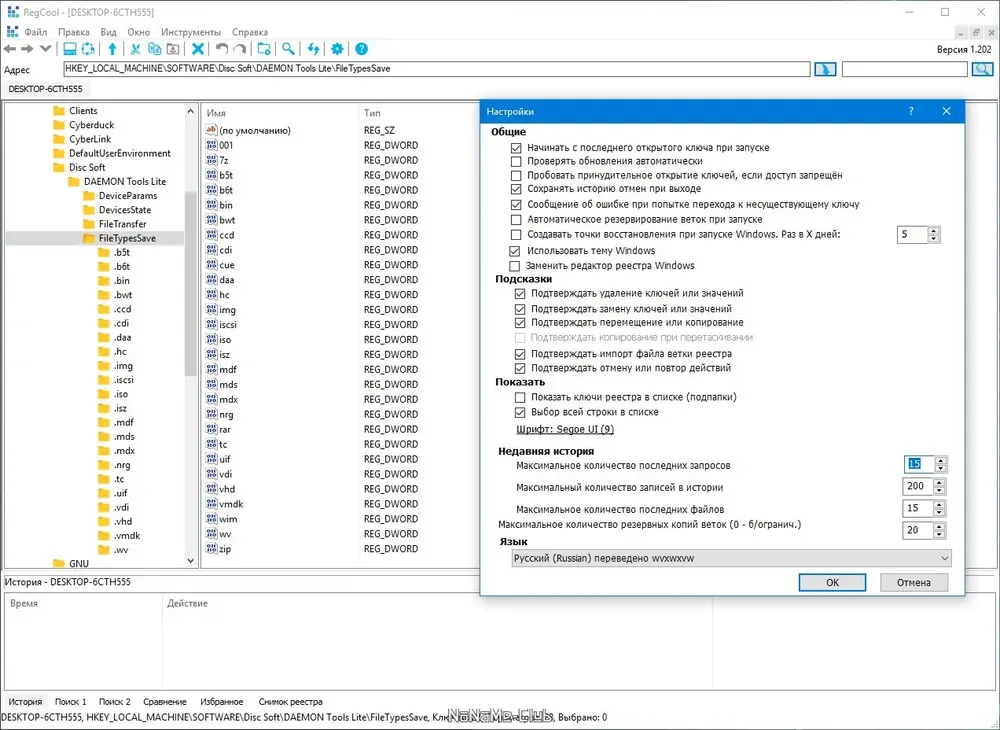Screen dimensions: 1000x730
Task: Increase записей в истории spinner value
Action: click(x=939, y=483)
